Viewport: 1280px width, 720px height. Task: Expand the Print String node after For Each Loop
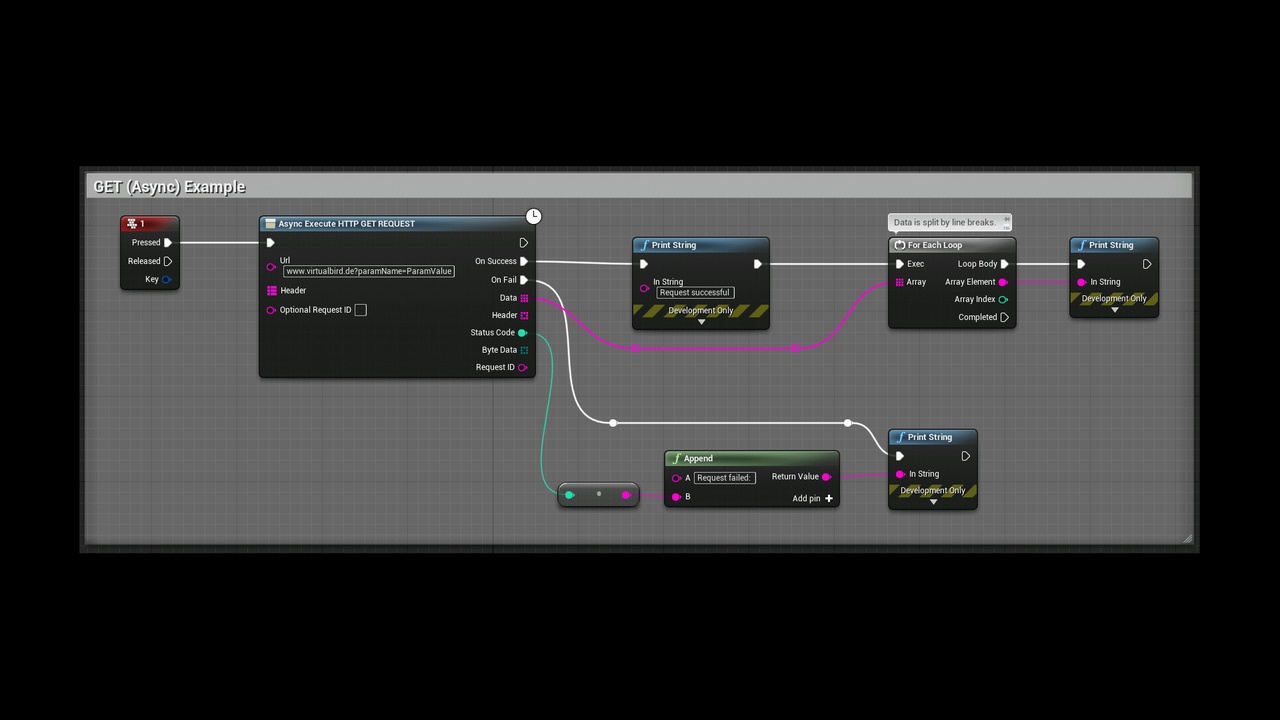[x=1114, y=310]
